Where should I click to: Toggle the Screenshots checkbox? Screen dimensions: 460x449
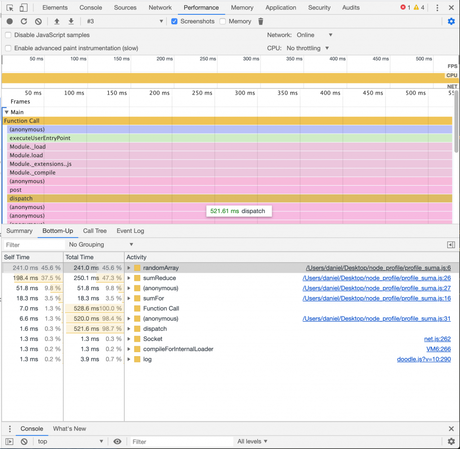174,21
